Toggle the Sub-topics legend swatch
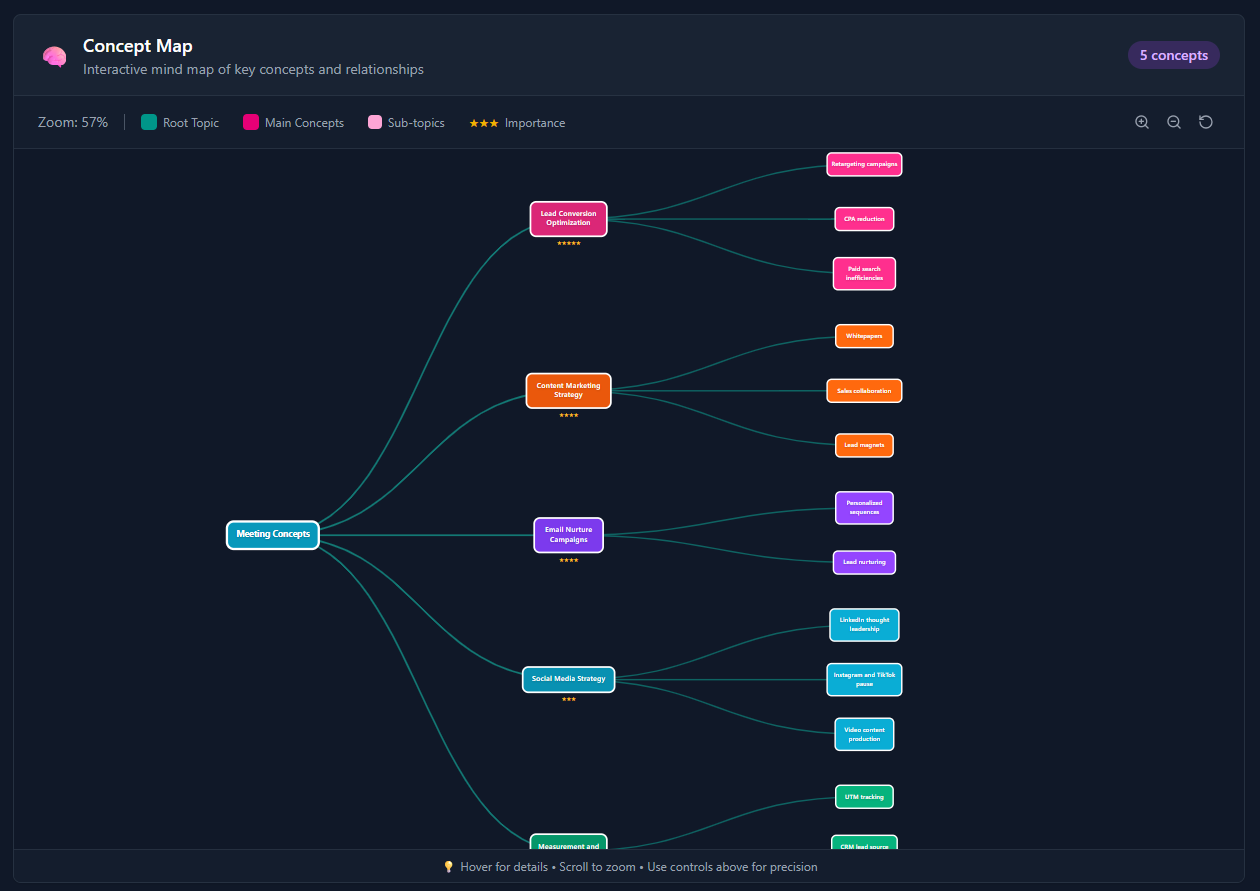Image resolution: width=1260 pixels, height=891 pixels. (x=376, y=121)
